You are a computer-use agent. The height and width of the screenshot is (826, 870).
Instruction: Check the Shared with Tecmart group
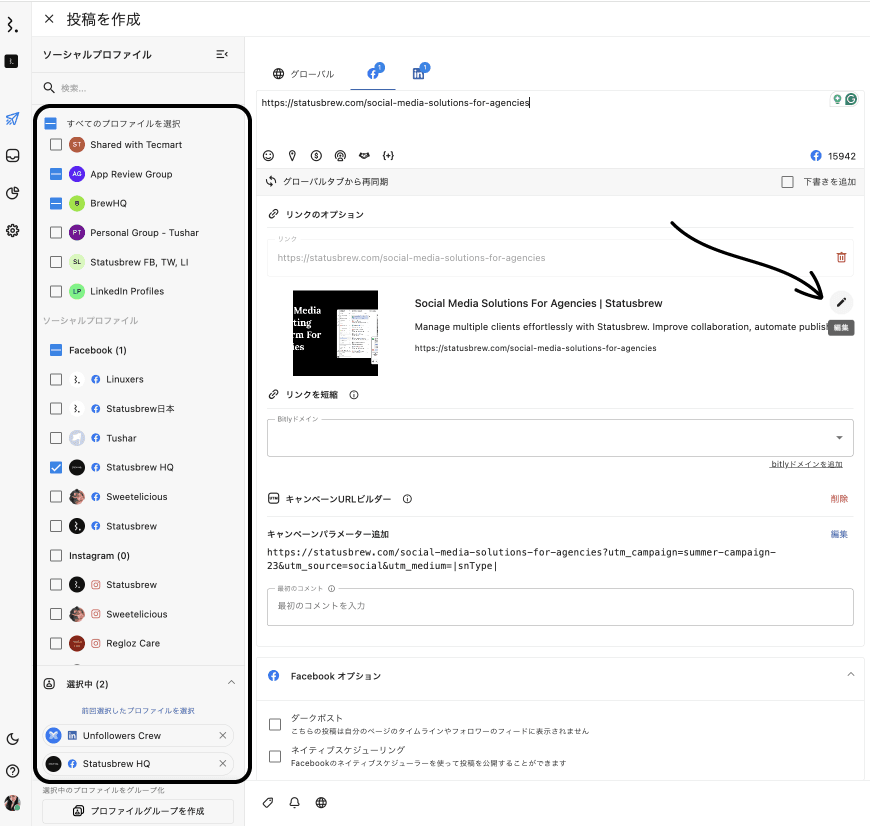(x=56, y=145)
